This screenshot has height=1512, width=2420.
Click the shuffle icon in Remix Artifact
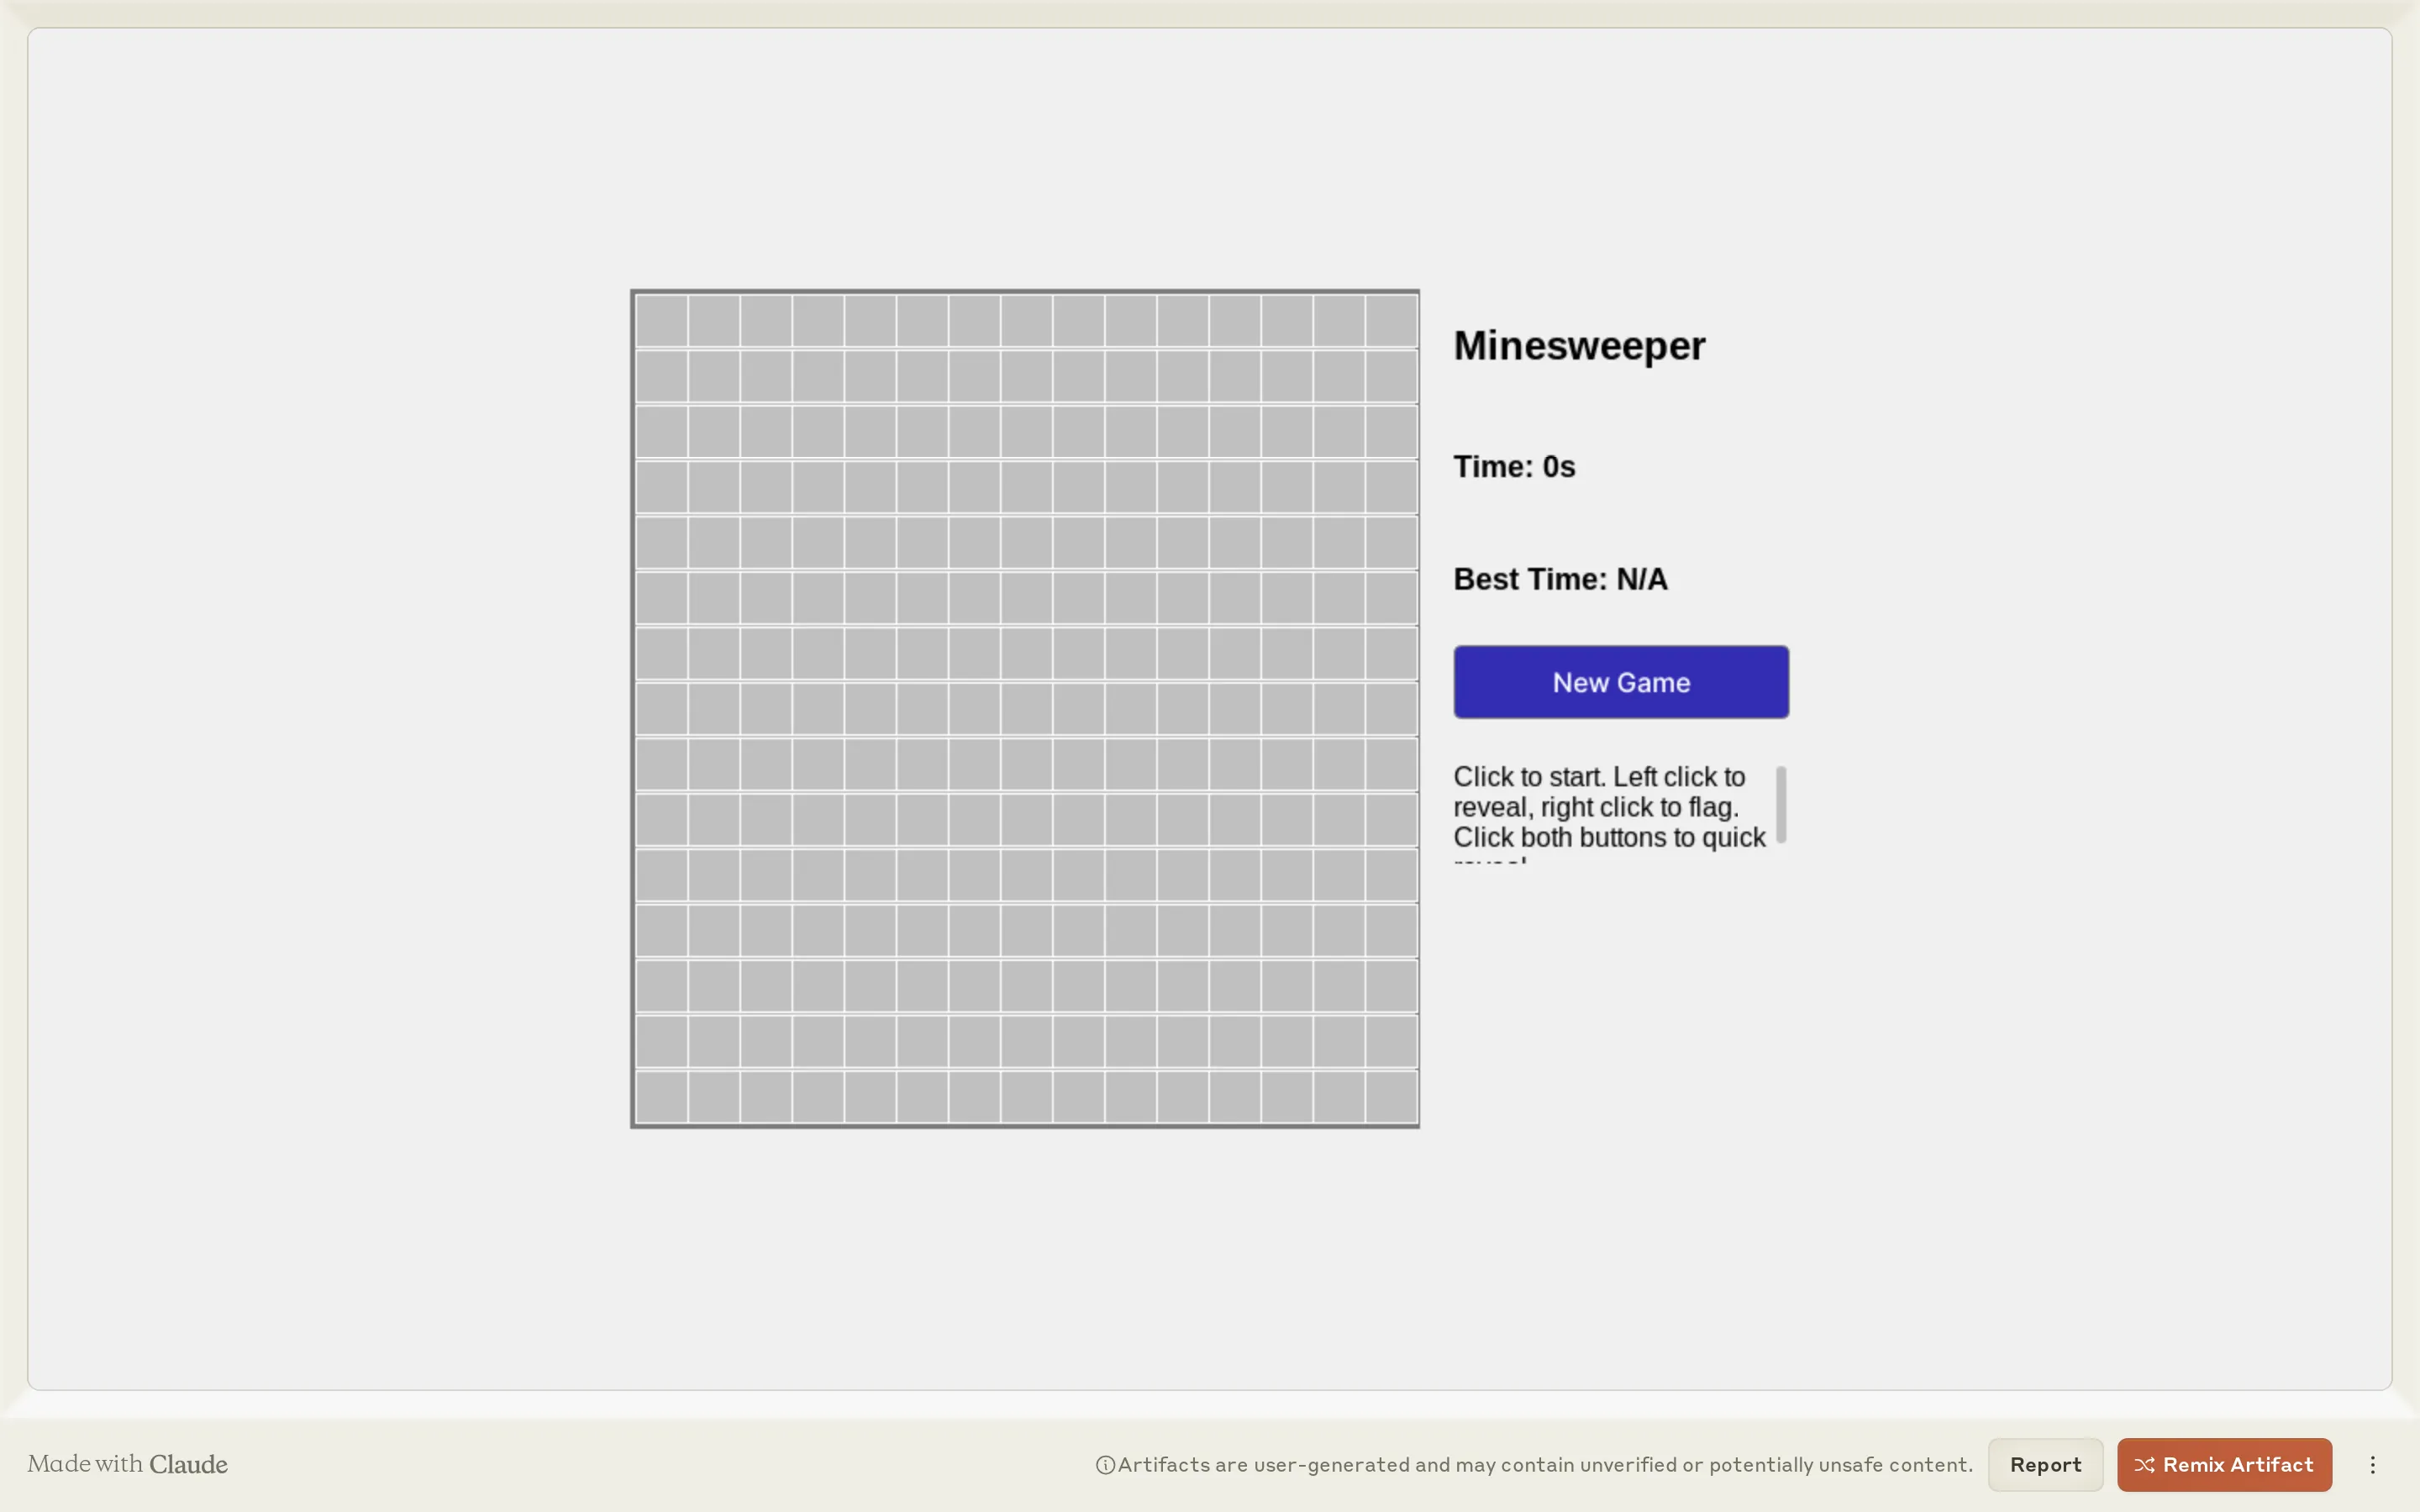pos(2144,1464)
